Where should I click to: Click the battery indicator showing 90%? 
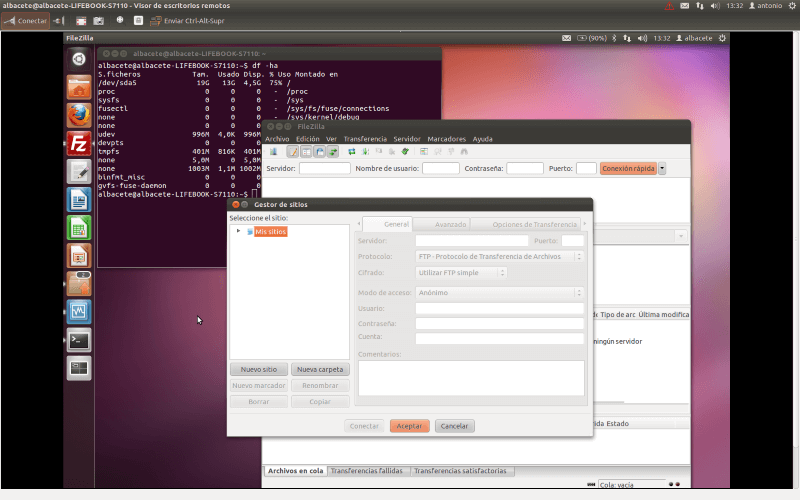pos(592,38)
